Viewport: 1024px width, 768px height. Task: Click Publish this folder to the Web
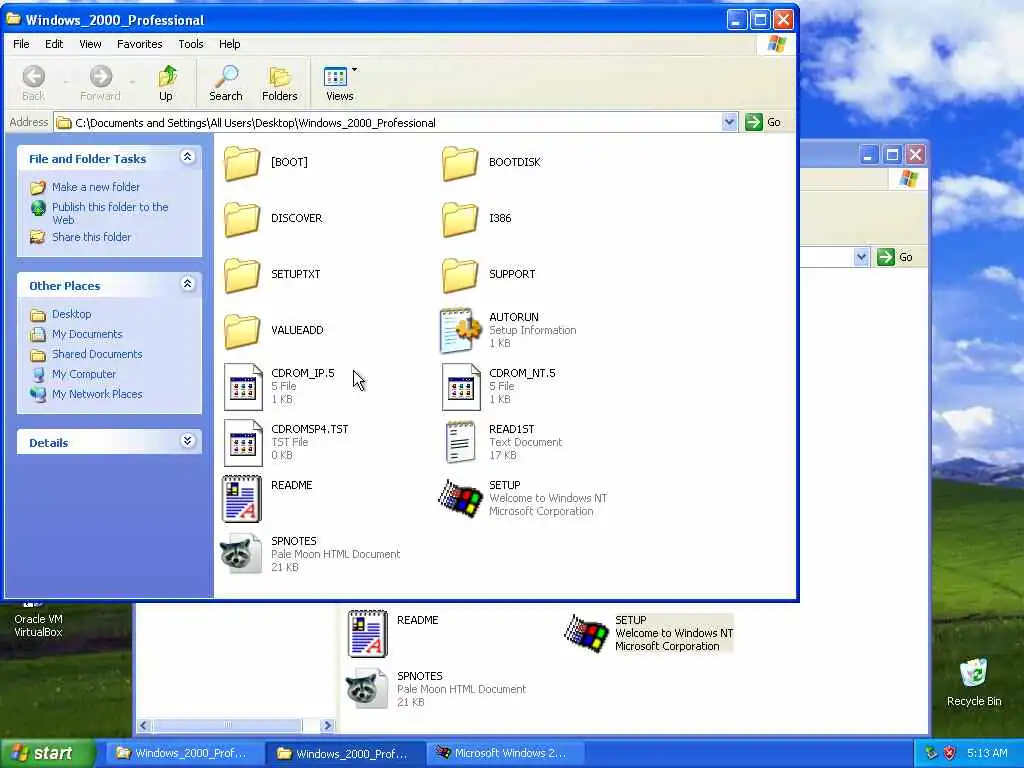(110, 213)
